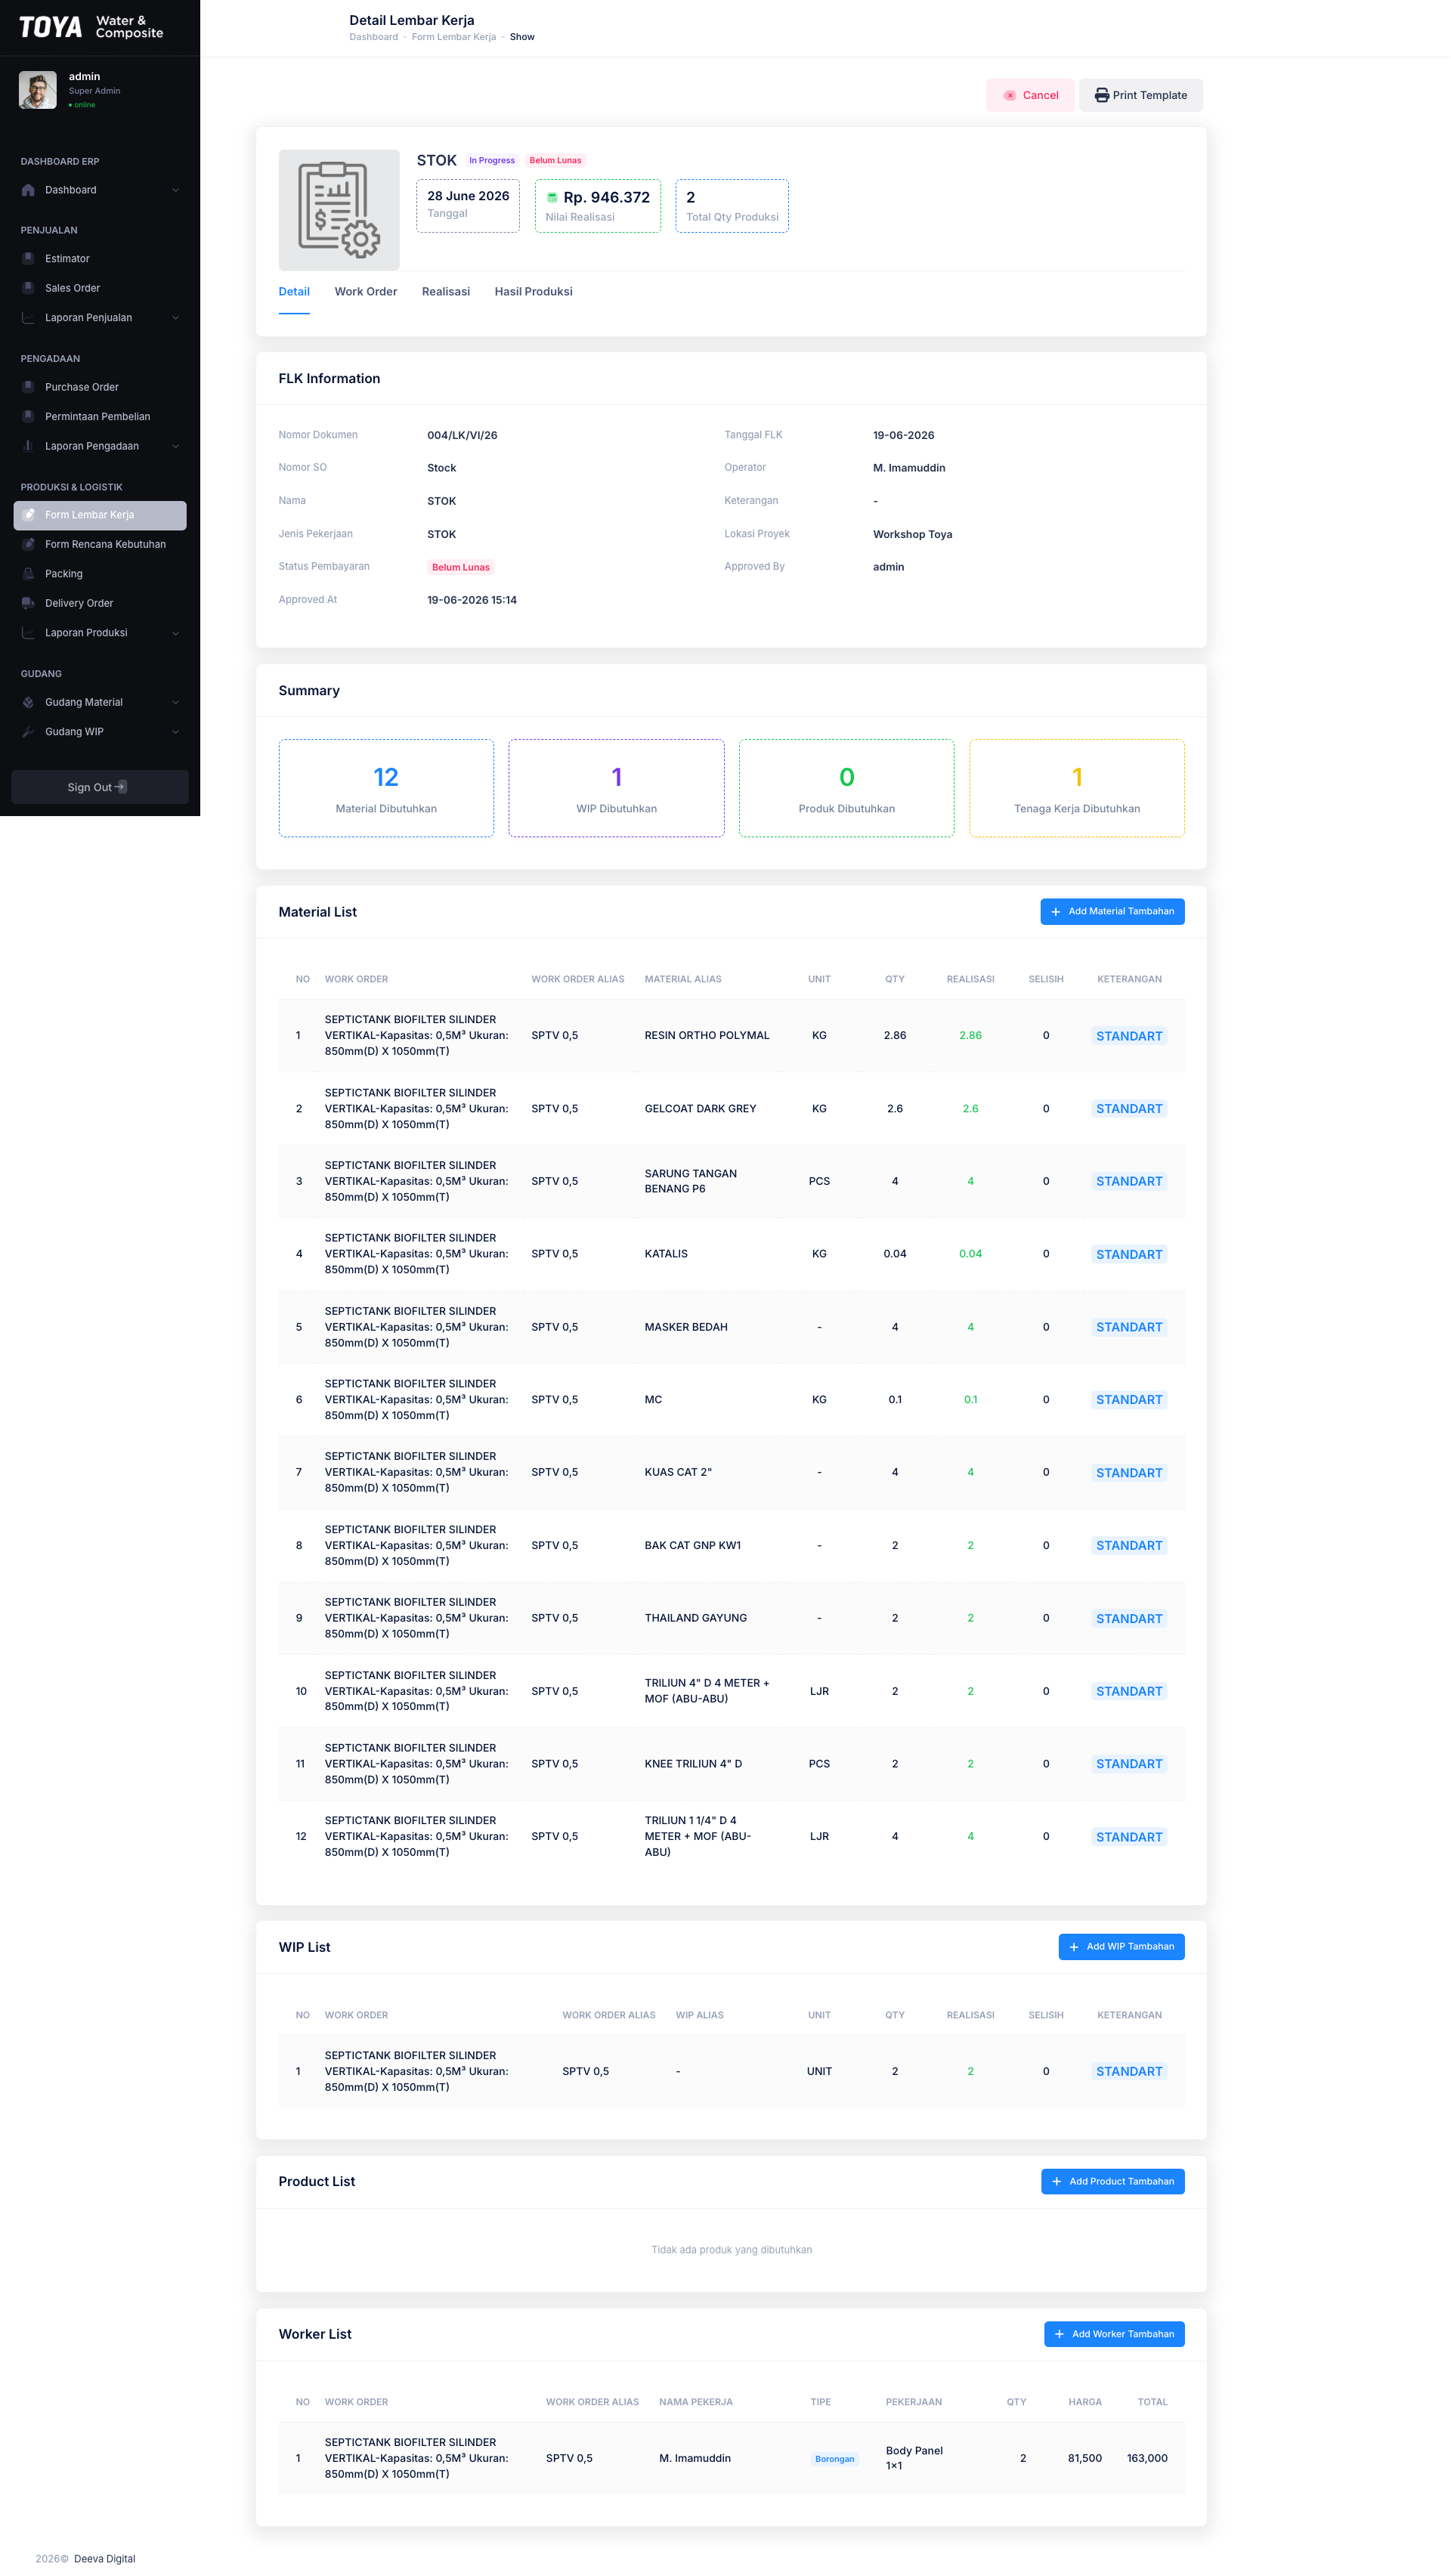Click the Sales Order sidebar icon
1451x2576 pixels.
(x=28, y=288)
